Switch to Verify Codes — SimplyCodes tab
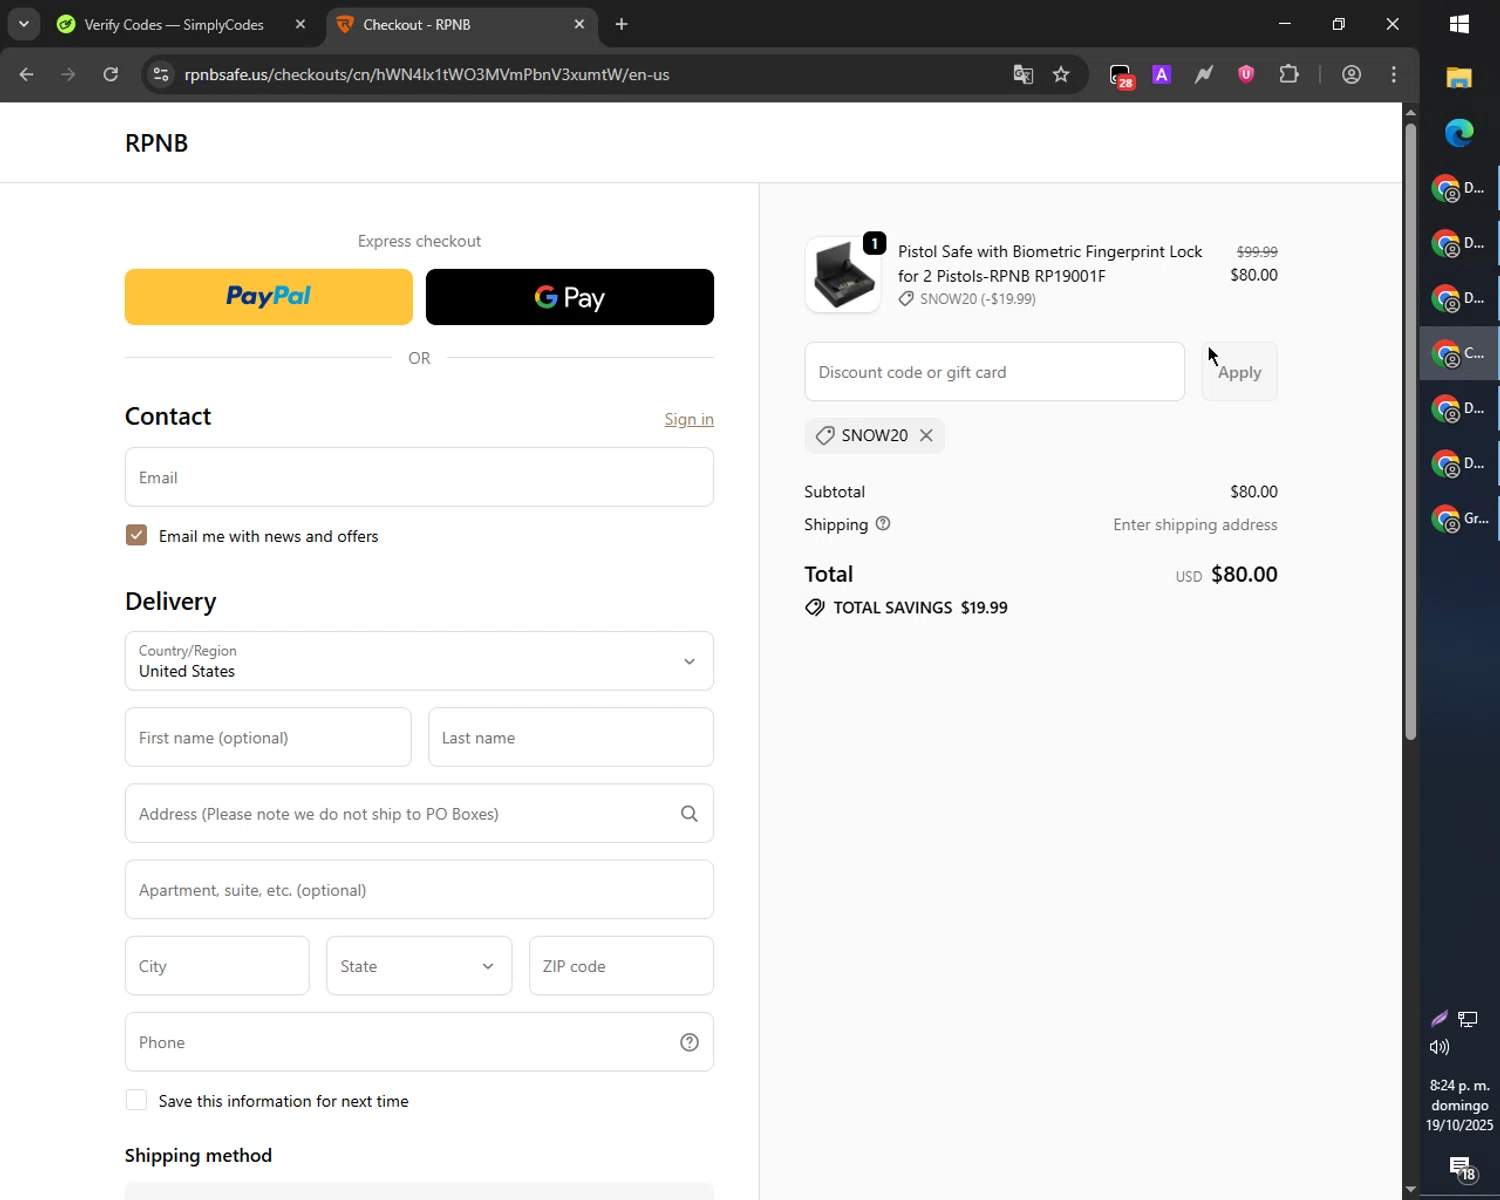 174,24
